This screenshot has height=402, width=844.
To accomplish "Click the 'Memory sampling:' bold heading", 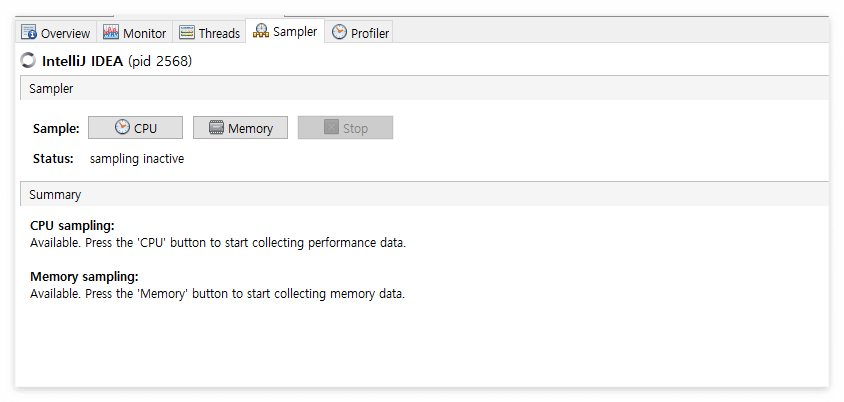I will [84, 277].
